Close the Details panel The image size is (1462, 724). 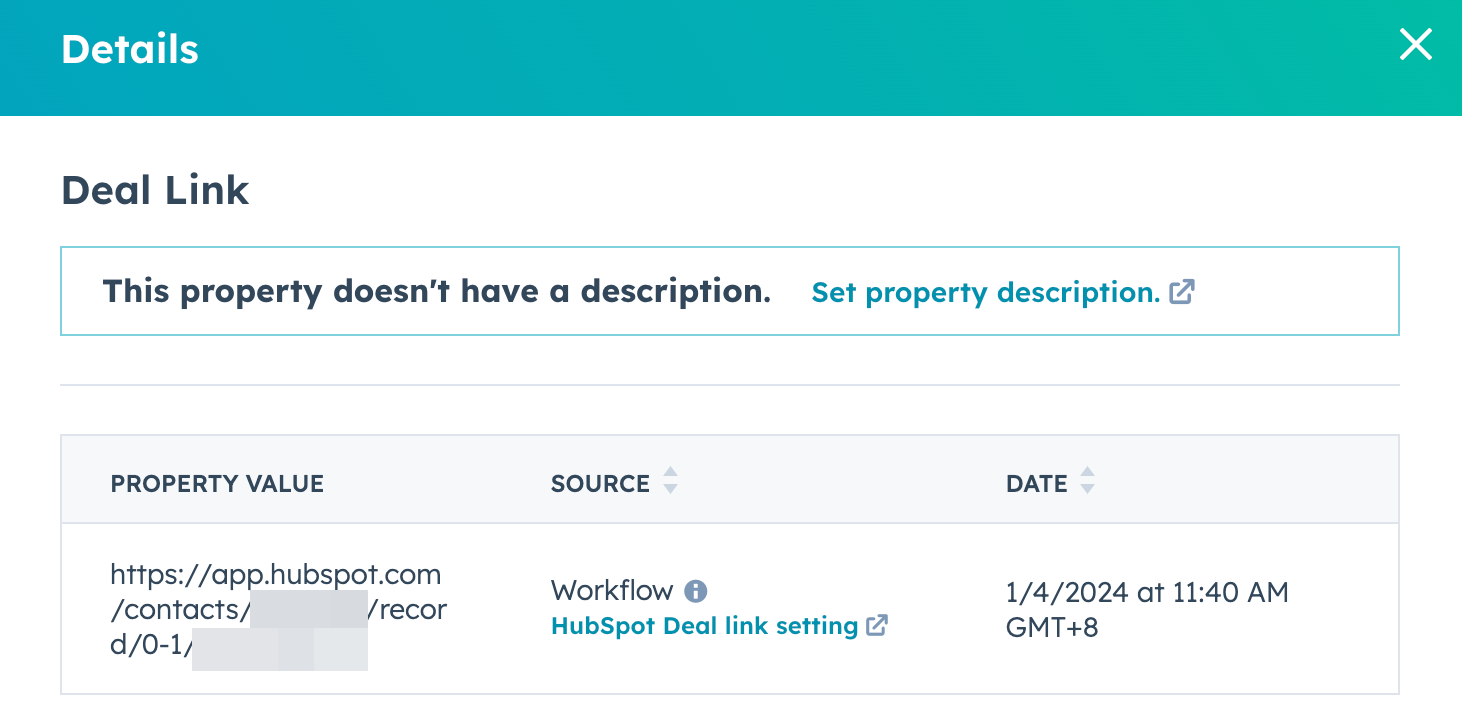point(1416,45)
